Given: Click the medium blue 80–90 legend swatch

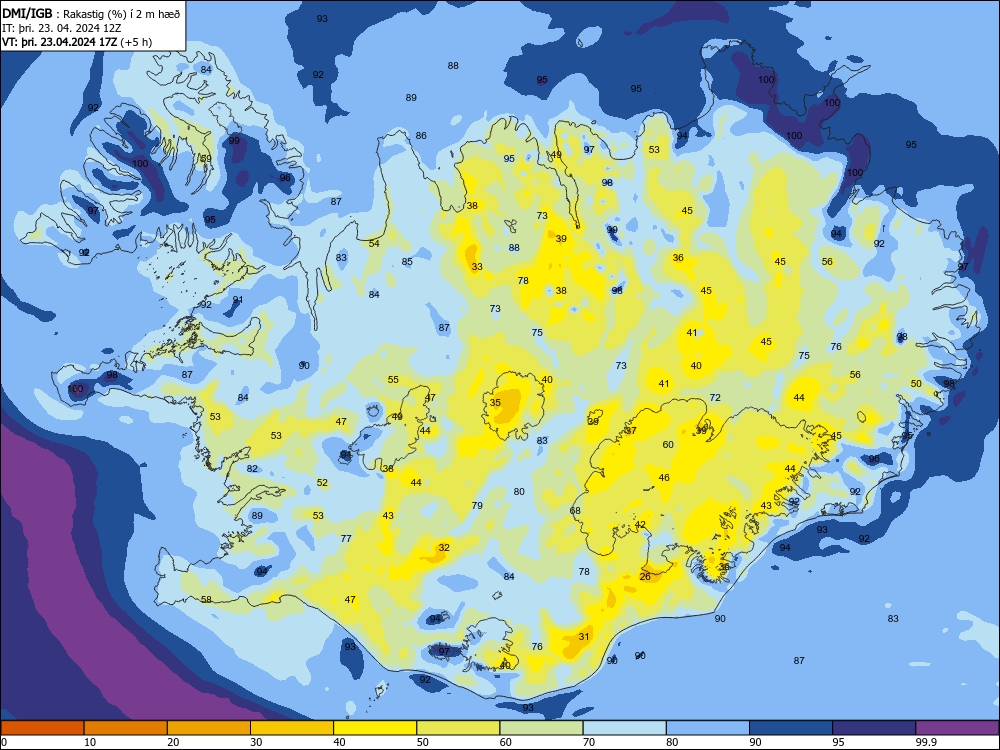Looking at the screenshot, I should coord(708,728).
